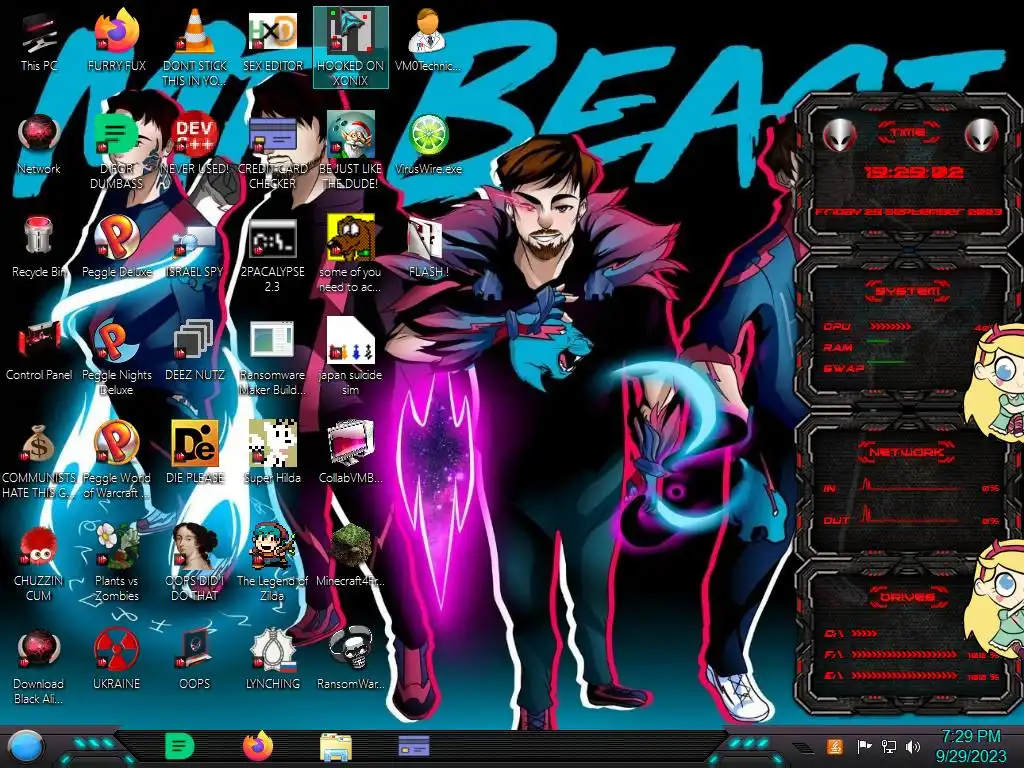Click the CollabVMB monitor icon
This screenshot has width=1024, height=768.
(x=351, y=452)
